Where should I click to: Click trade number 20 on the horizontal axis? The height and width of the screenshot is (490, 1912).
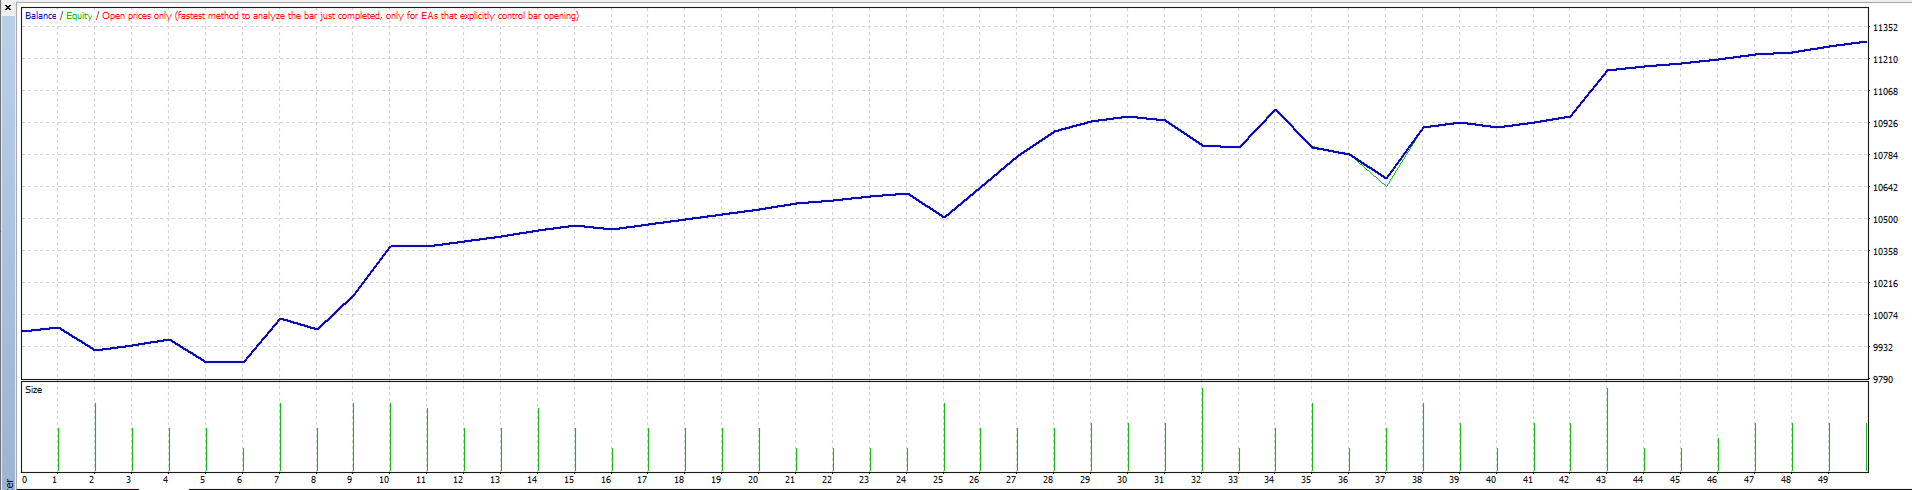(753, 480)
